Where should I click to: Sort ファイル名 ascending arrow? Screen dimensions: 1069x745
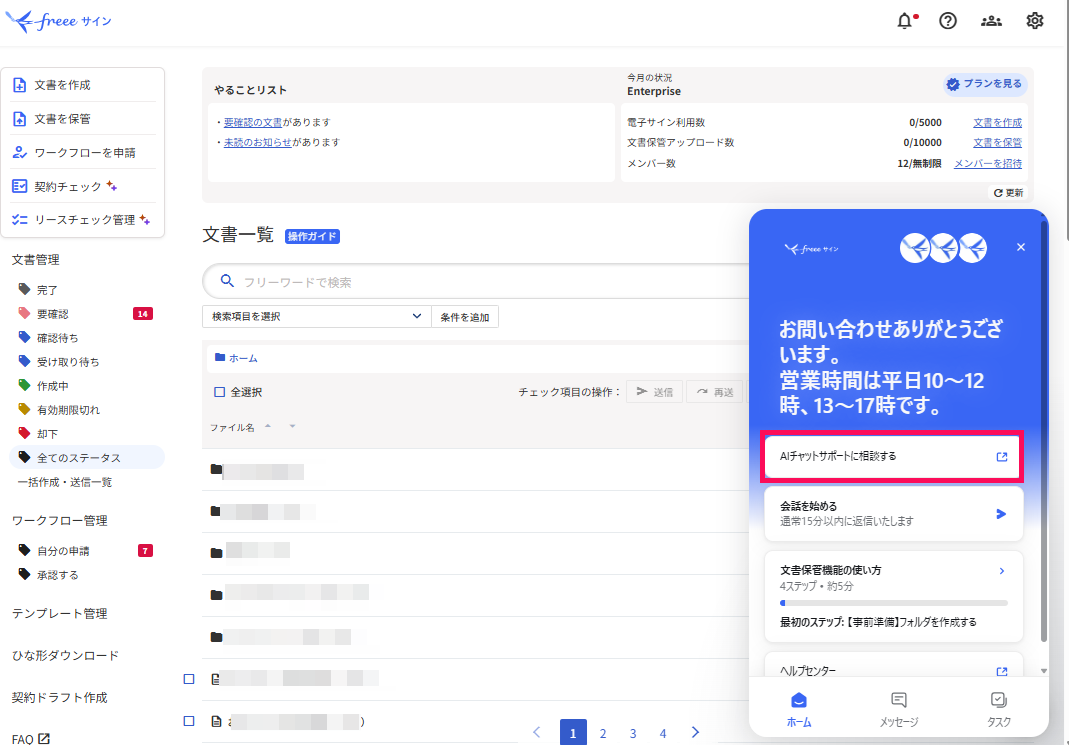point(268,426)
